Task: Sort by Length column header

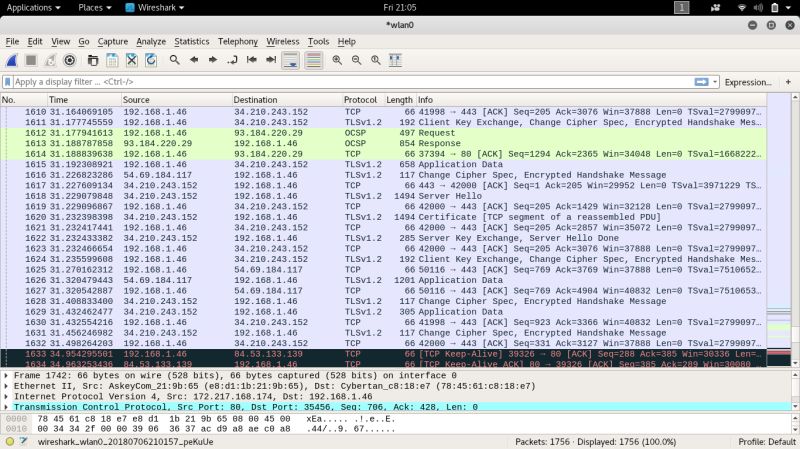Action: pos(399,100)
